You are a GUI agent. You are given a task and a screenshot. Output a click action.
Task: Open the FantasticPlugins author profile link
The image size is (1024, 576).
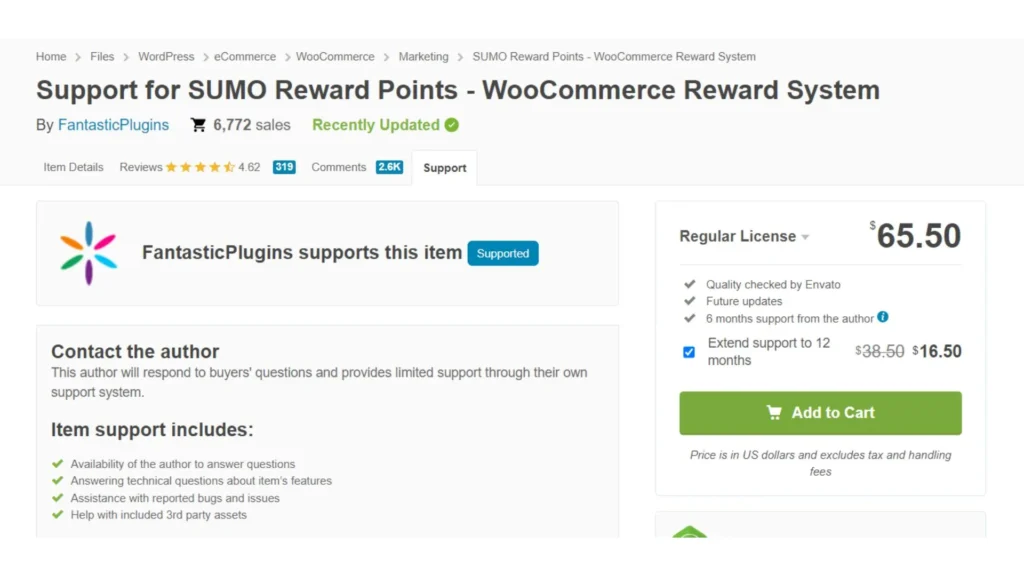113,124
